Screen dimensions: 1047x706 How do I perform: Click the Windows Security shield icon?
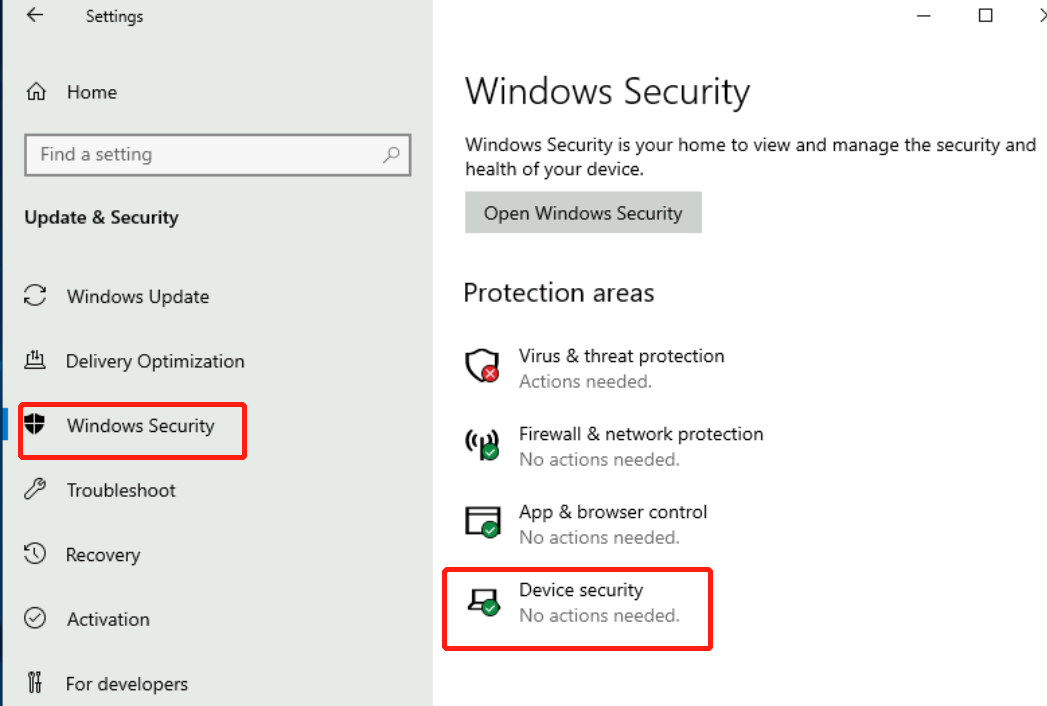35,425
